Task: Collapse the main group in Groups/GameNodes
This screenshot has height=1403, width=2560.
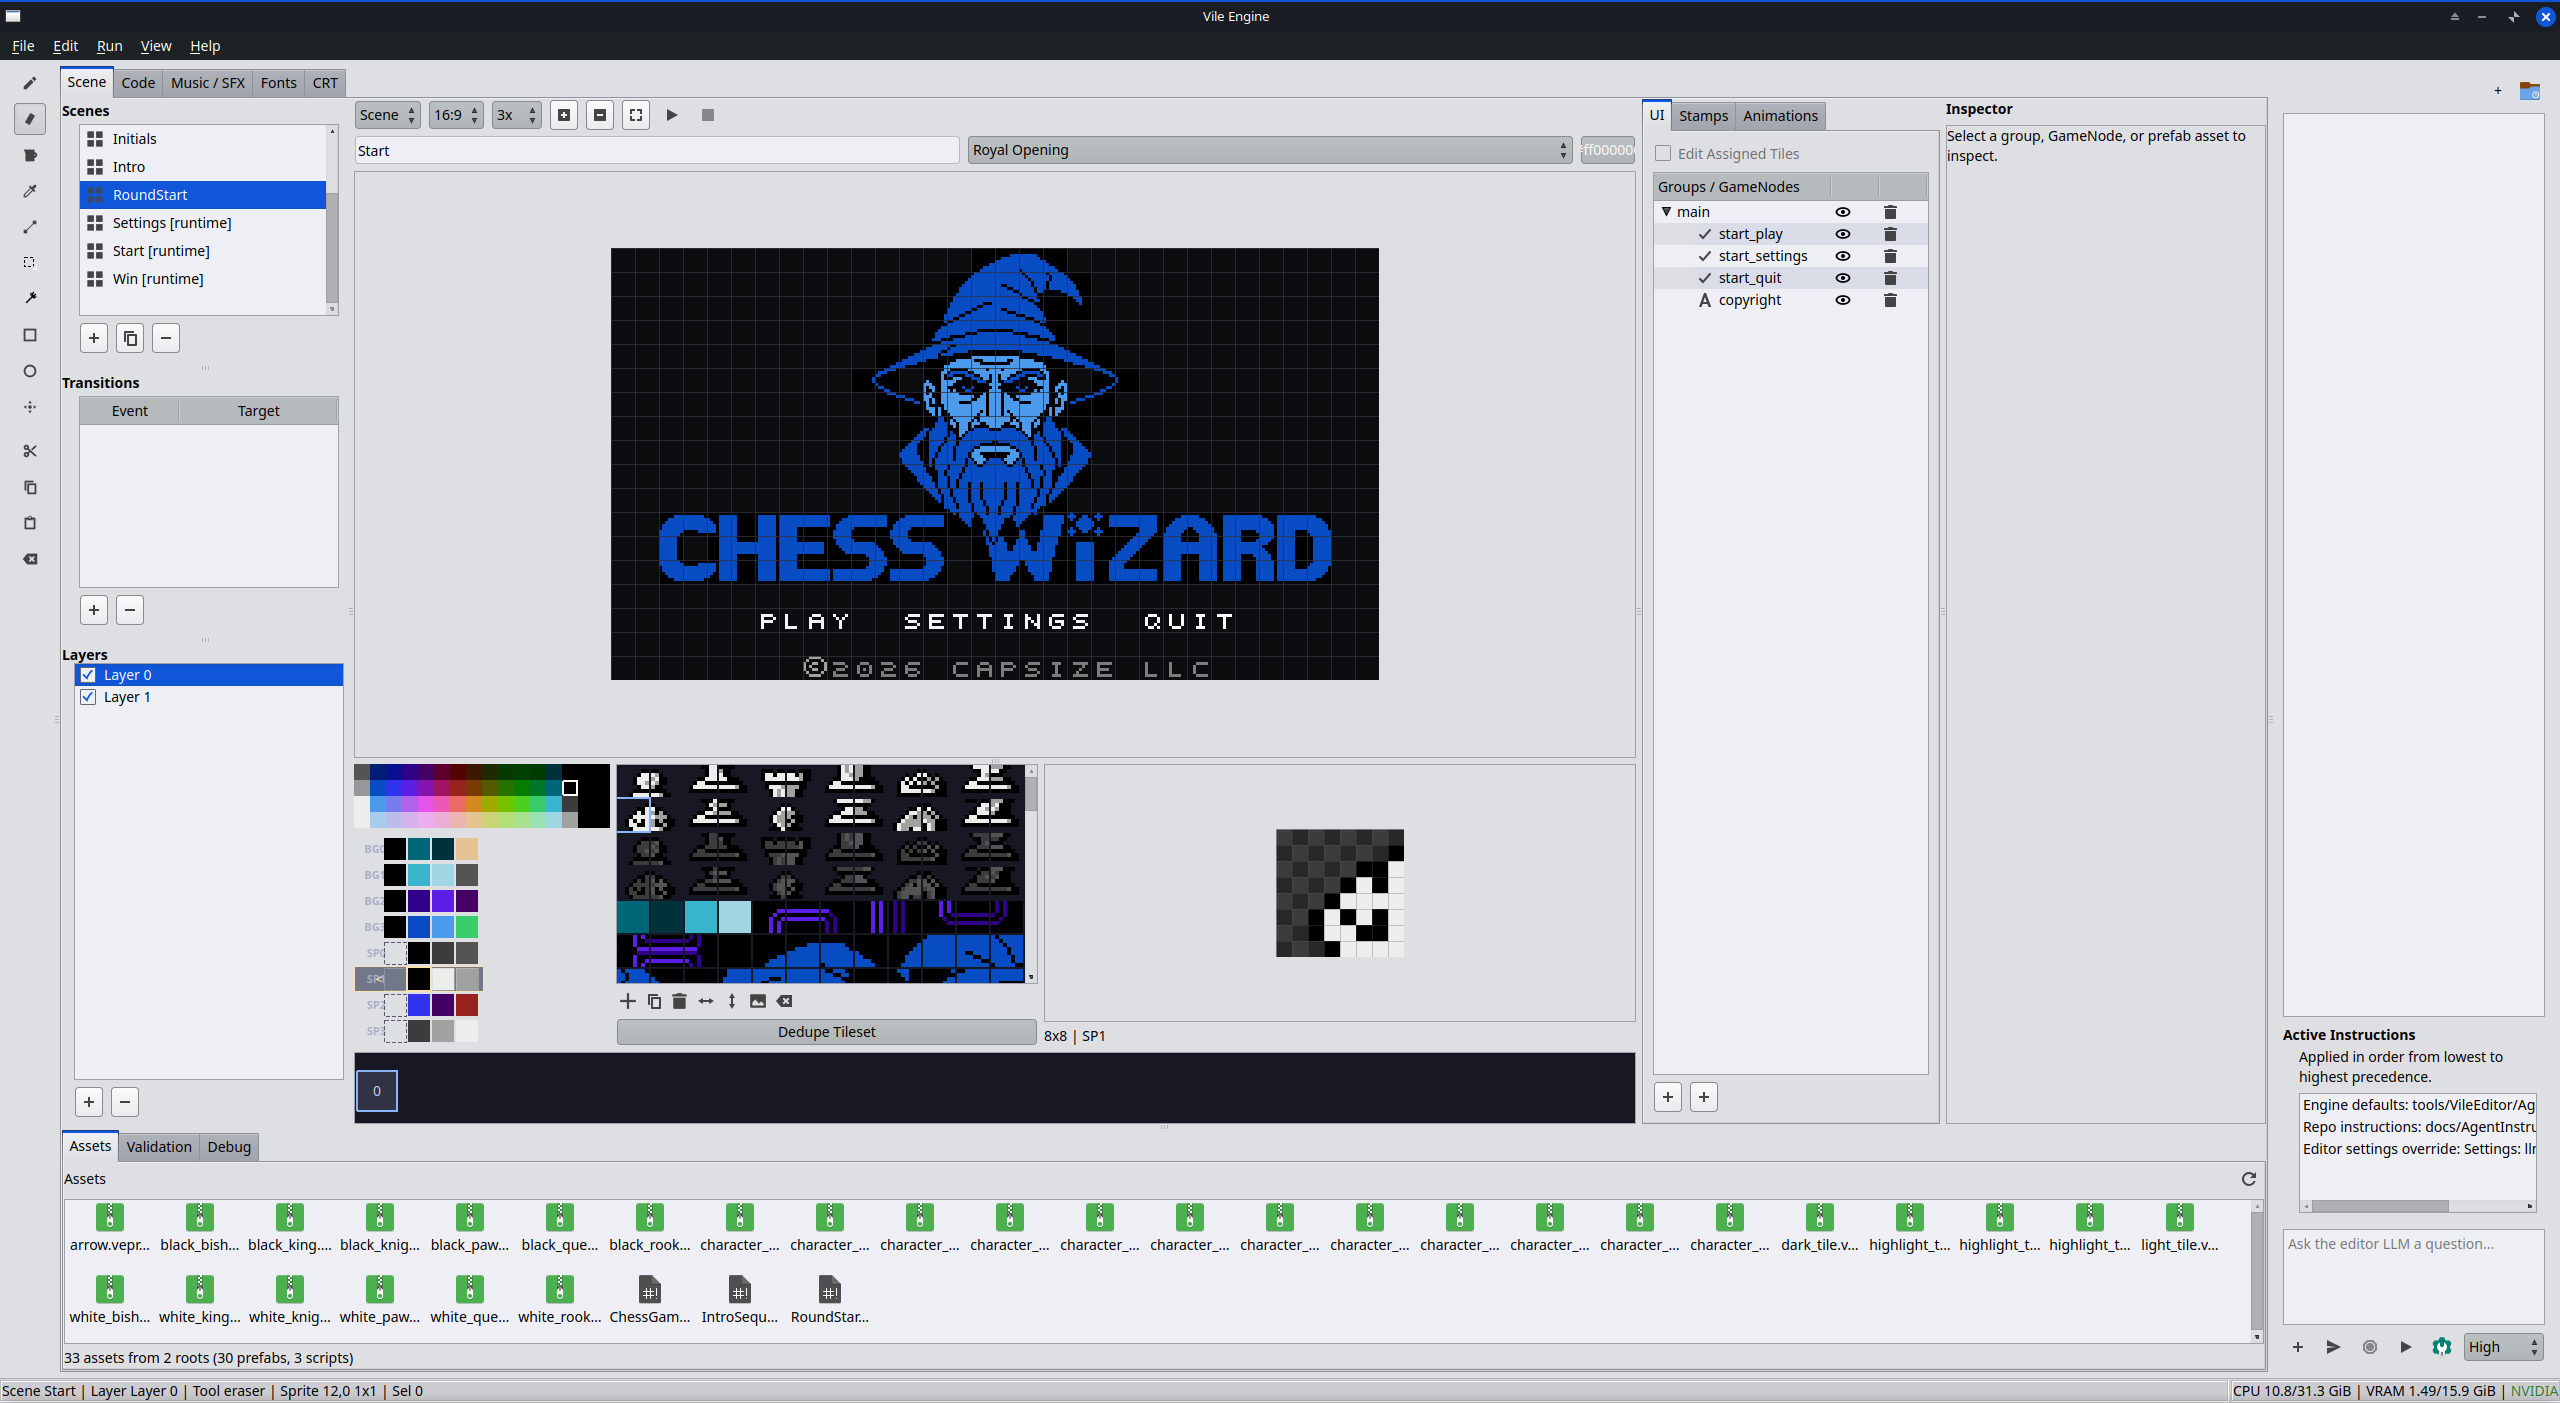Action: pyautogui.click(x=1666, y=211)
